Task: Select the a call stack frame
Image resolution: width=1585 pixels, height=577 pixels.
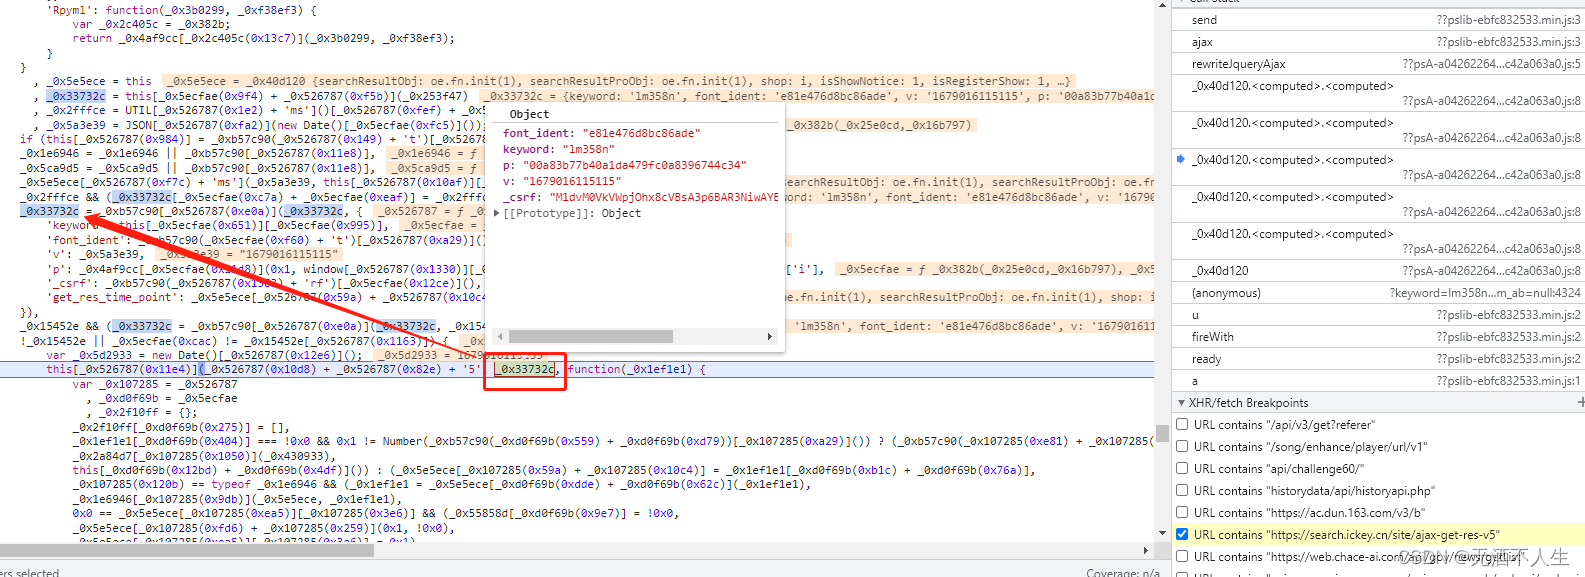Action: tap(1378, 381)
